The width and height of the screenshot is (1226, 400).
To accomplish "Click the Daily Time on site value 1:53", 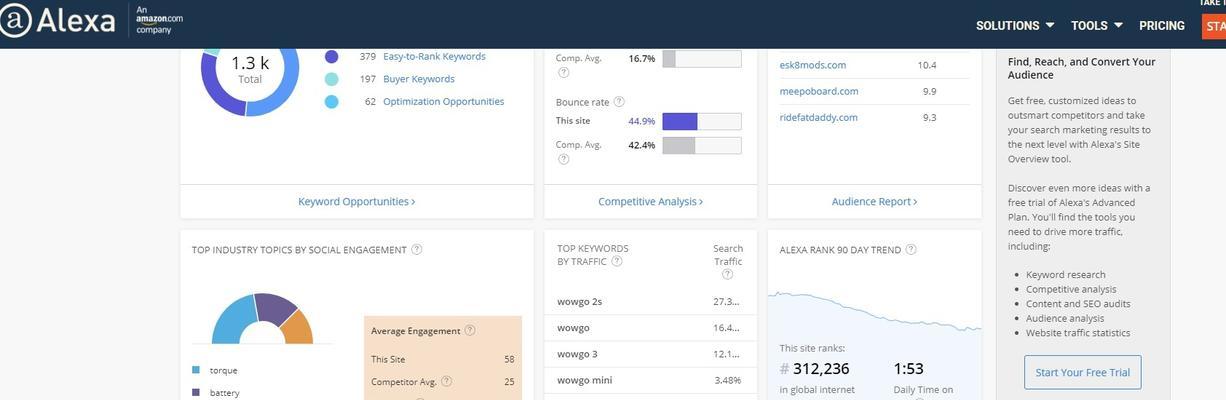I will click(x=908, y=369).
